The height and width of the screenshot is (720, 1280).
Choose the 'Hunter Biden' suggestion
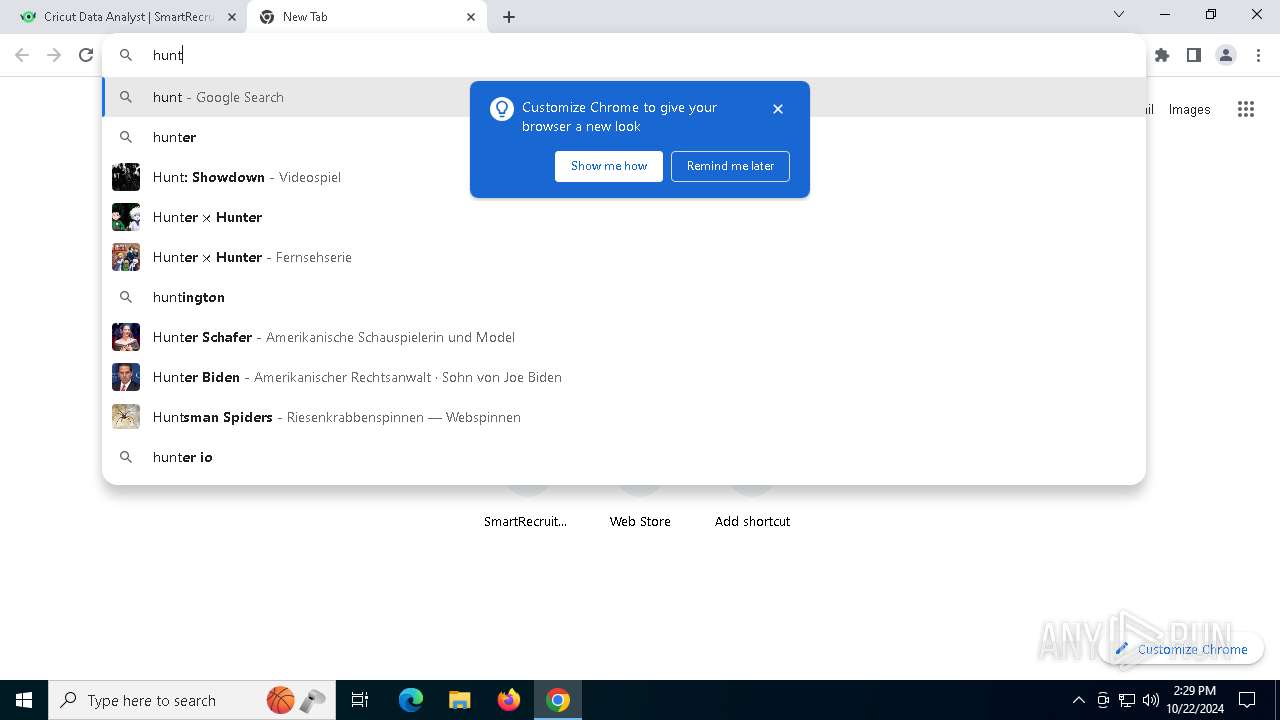point(624,377)
